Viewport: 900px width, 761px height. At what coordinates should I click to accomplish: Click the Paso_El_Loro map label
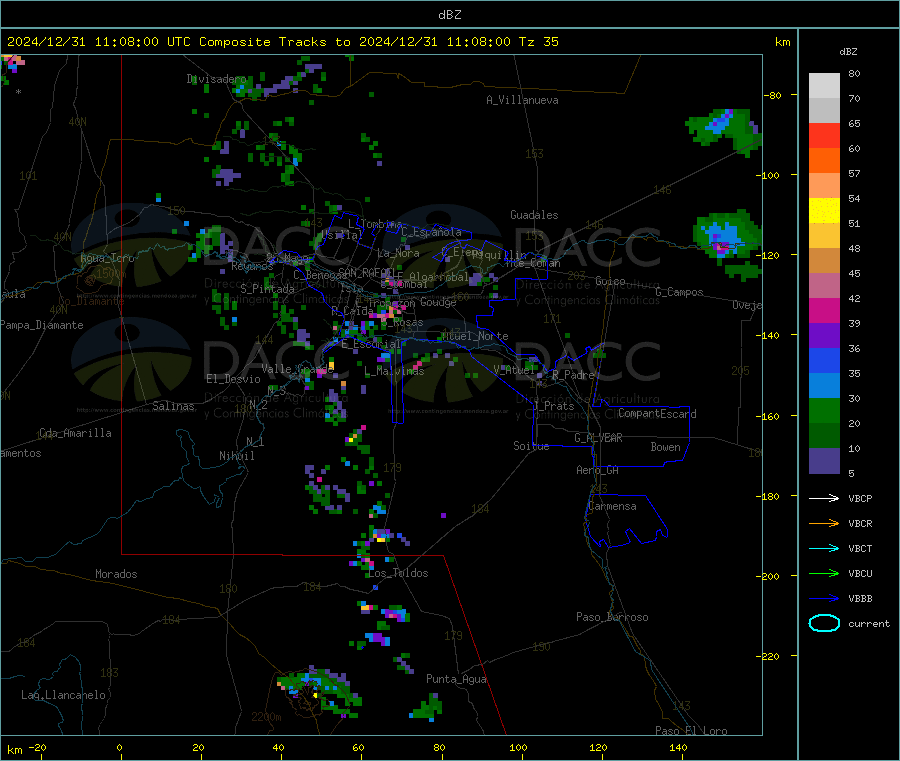pyautogui.click(x=691, y=731)
